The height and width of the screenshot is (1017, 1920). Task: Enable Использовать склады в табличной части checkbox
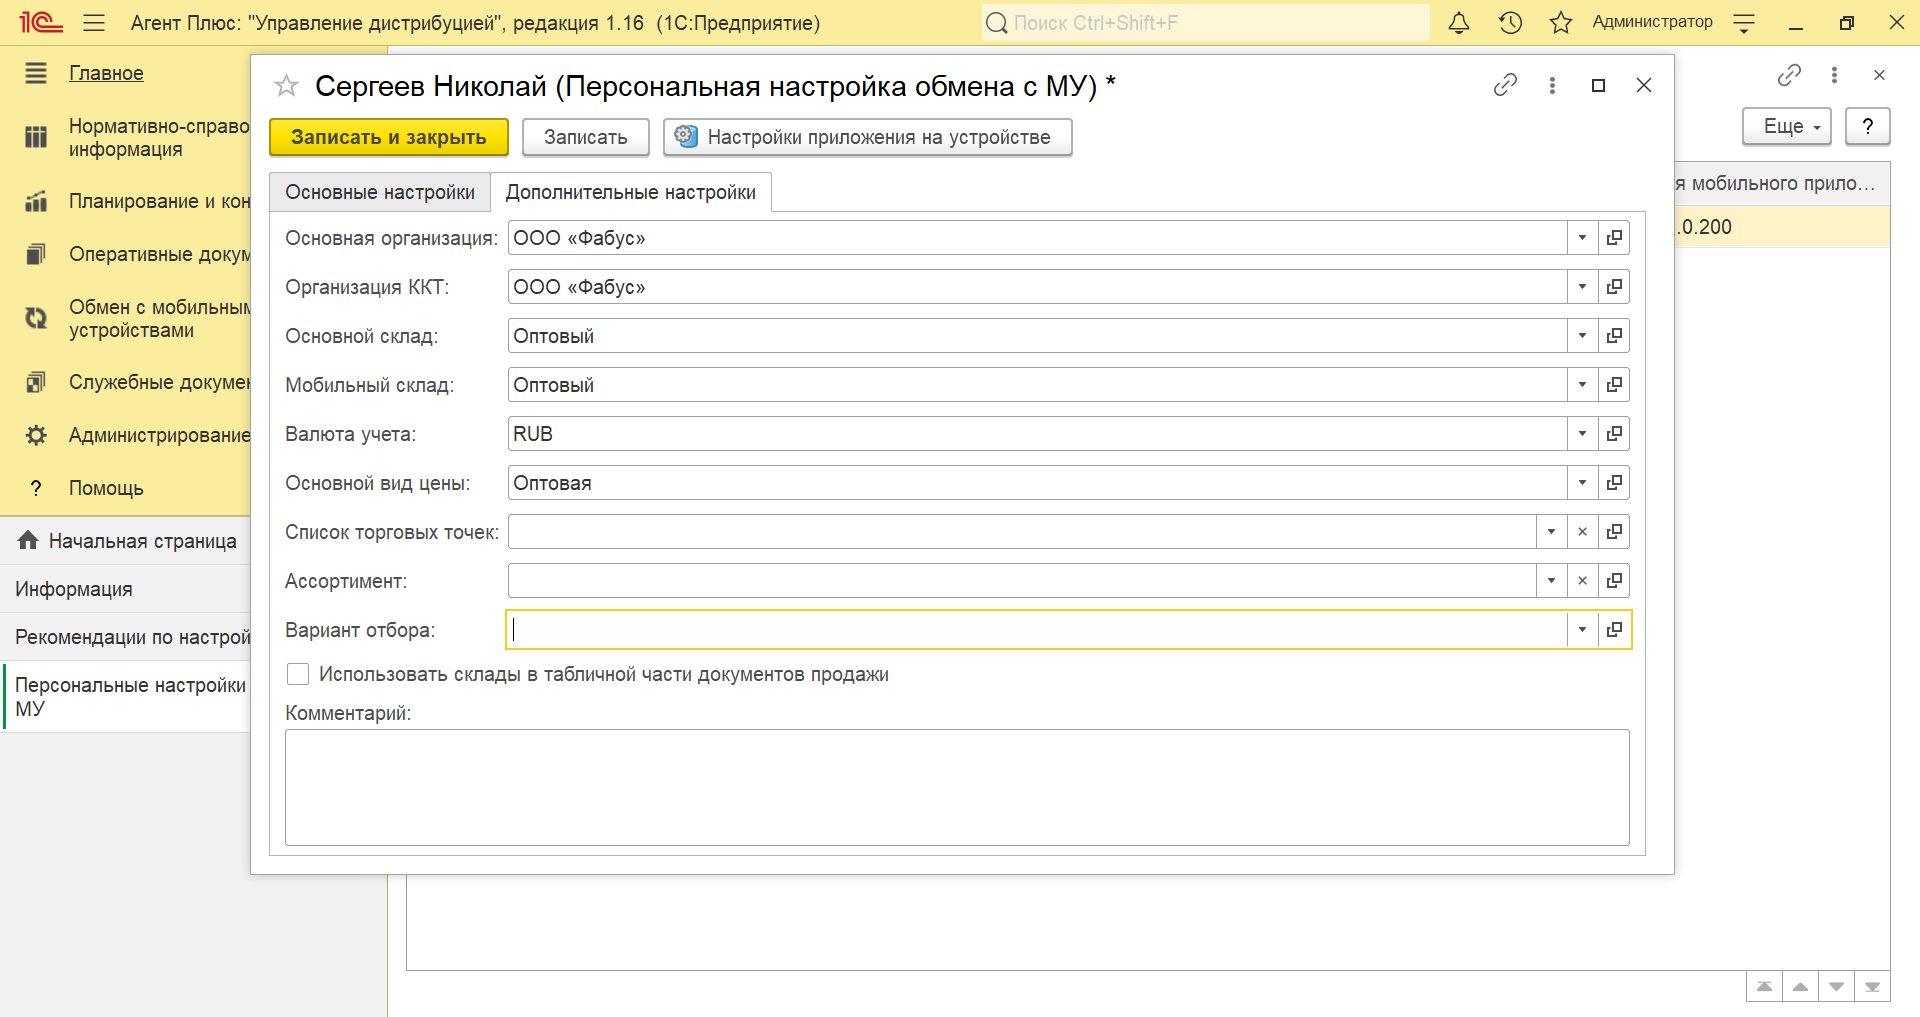tap(298, 675)
